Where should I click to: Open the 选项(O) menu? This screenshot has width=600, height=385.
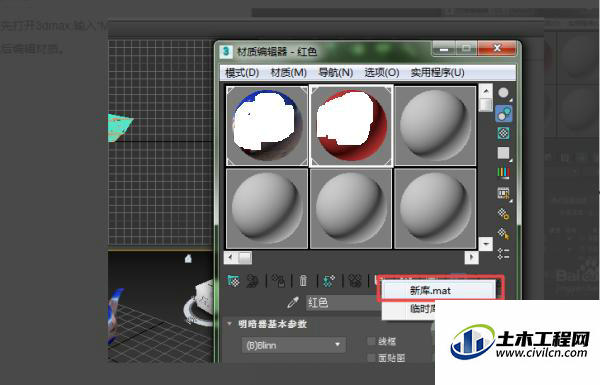[x=382, y=72]
